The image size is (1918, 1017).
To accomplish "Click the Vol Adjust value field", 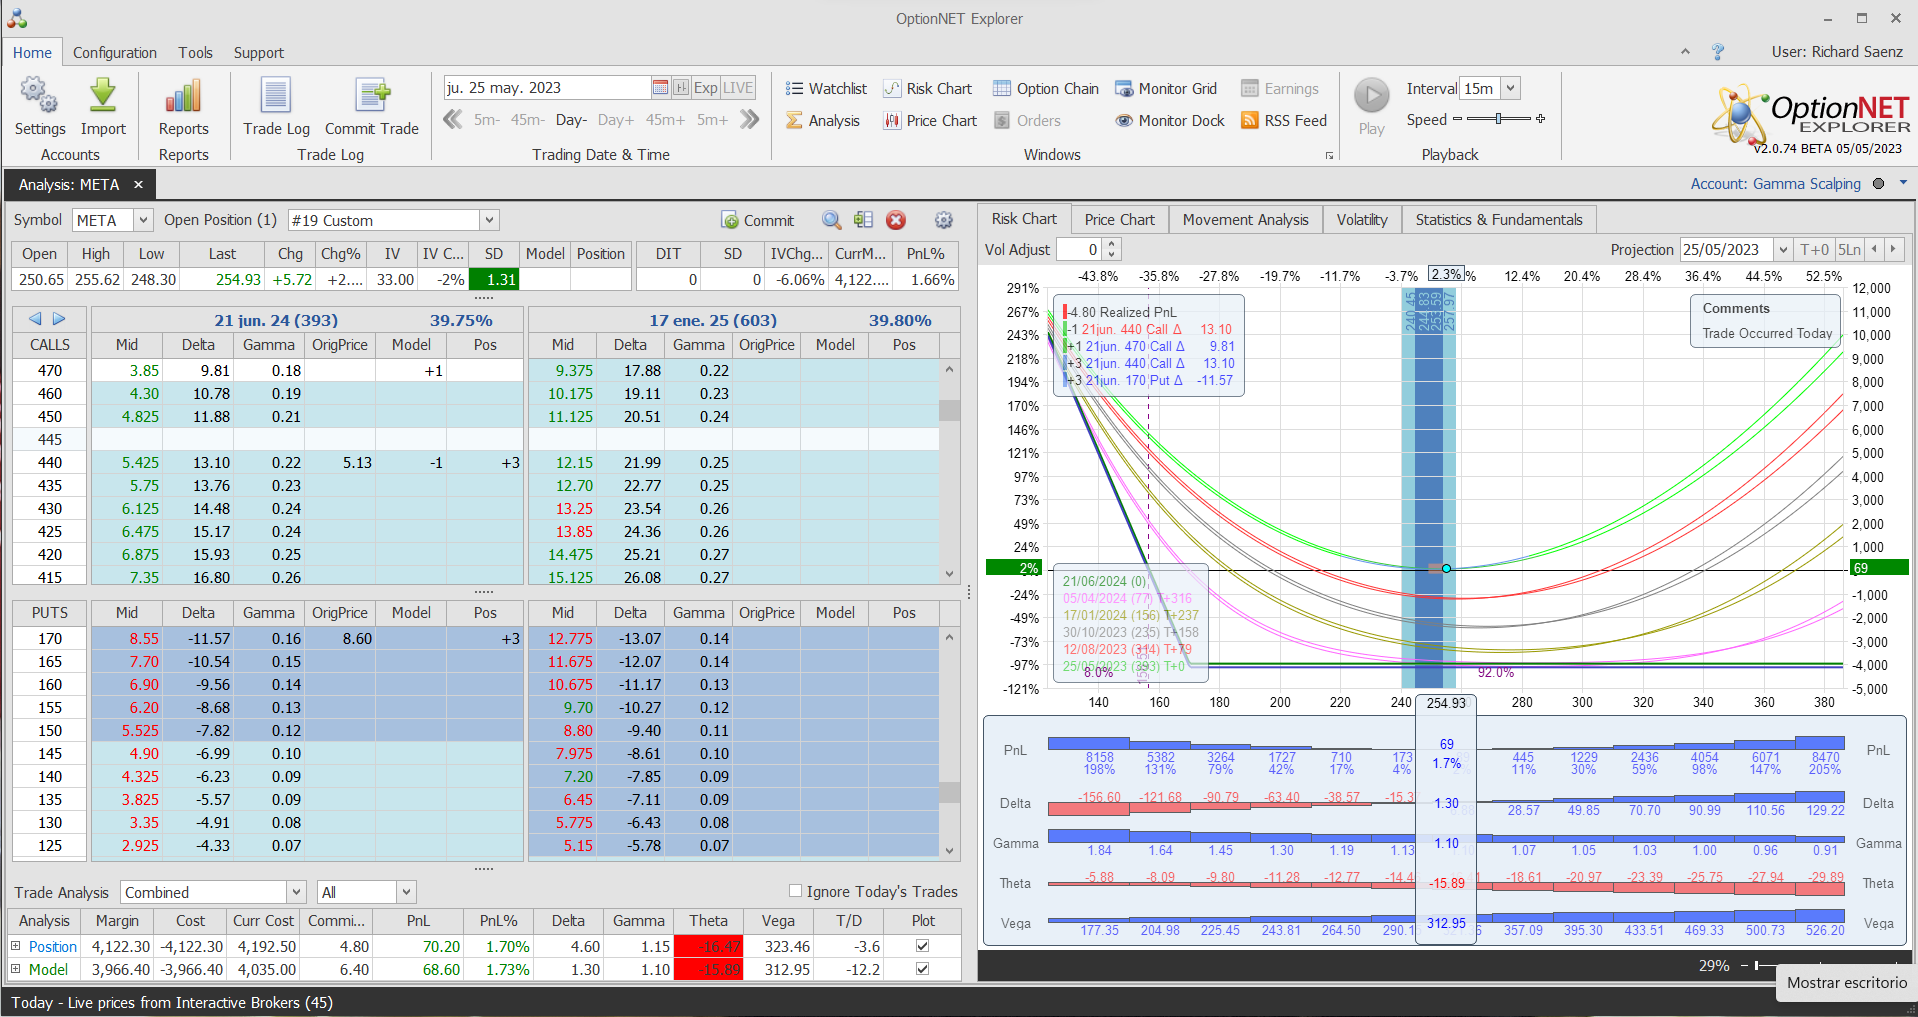I will coord(1080,249).
